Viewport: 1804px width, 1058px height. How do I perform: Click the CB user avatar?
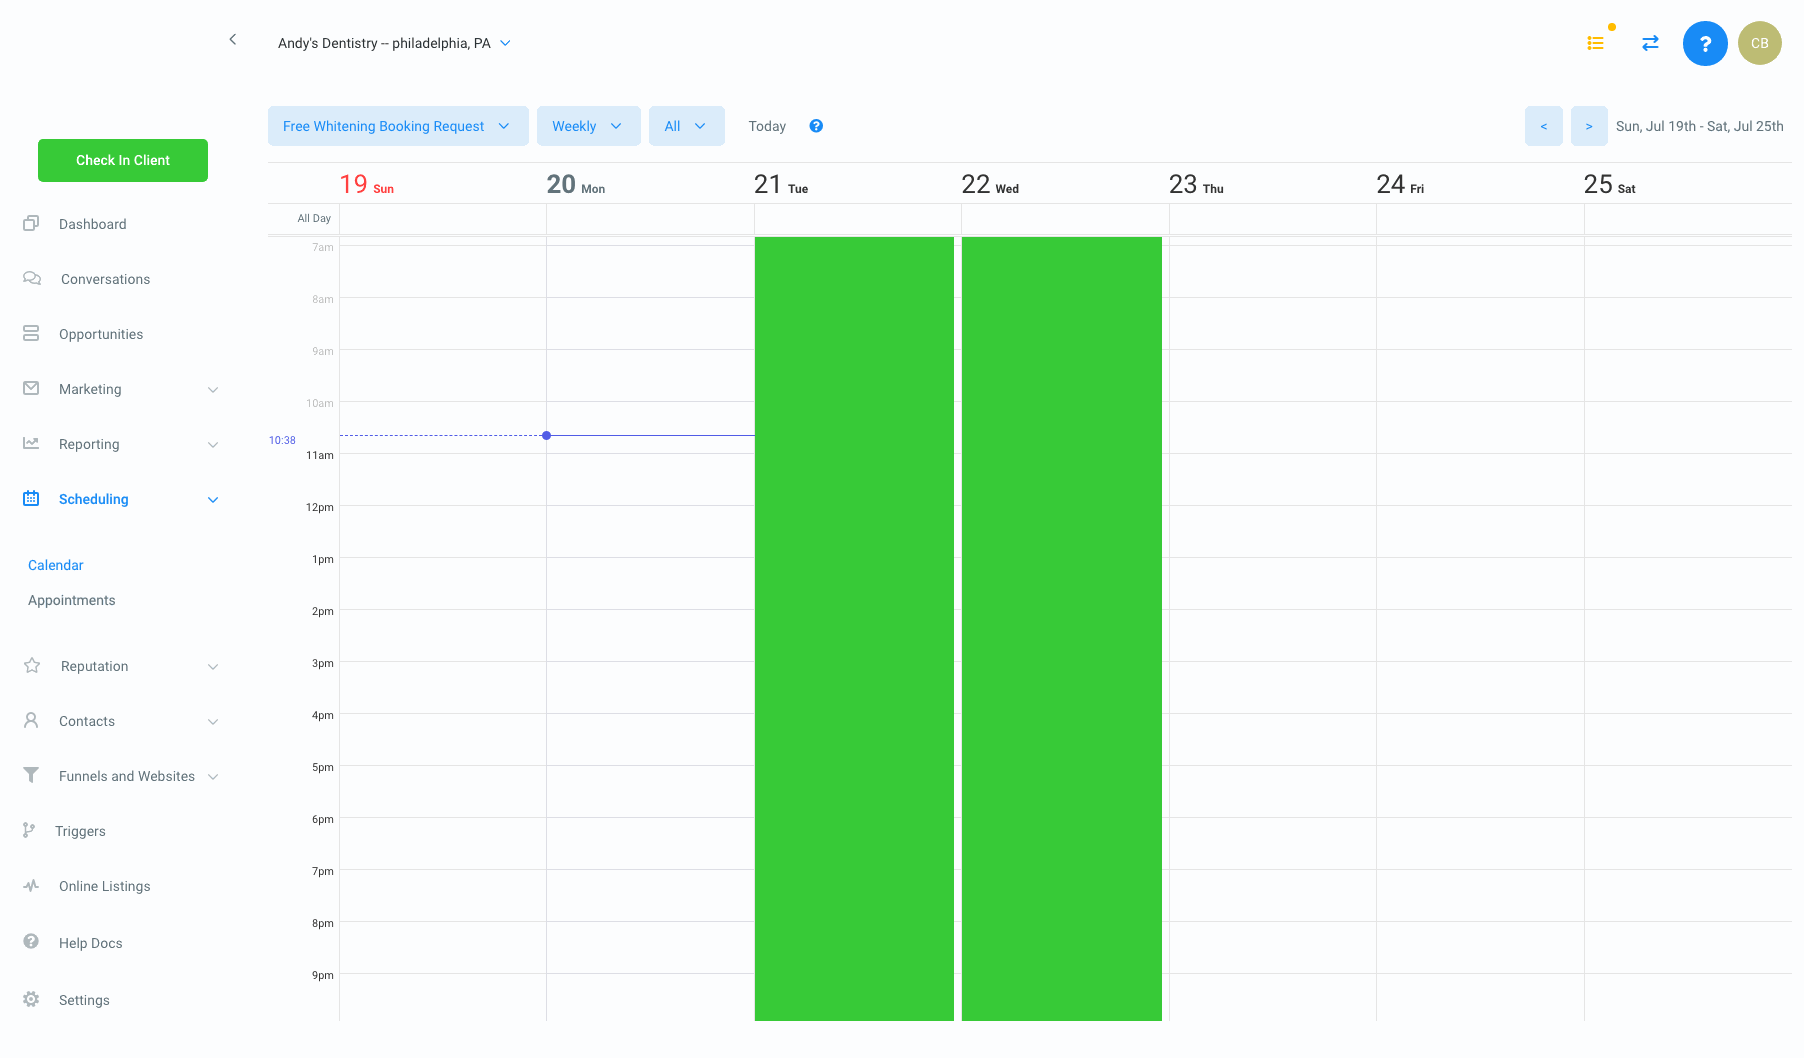[x=1759, y=44]
